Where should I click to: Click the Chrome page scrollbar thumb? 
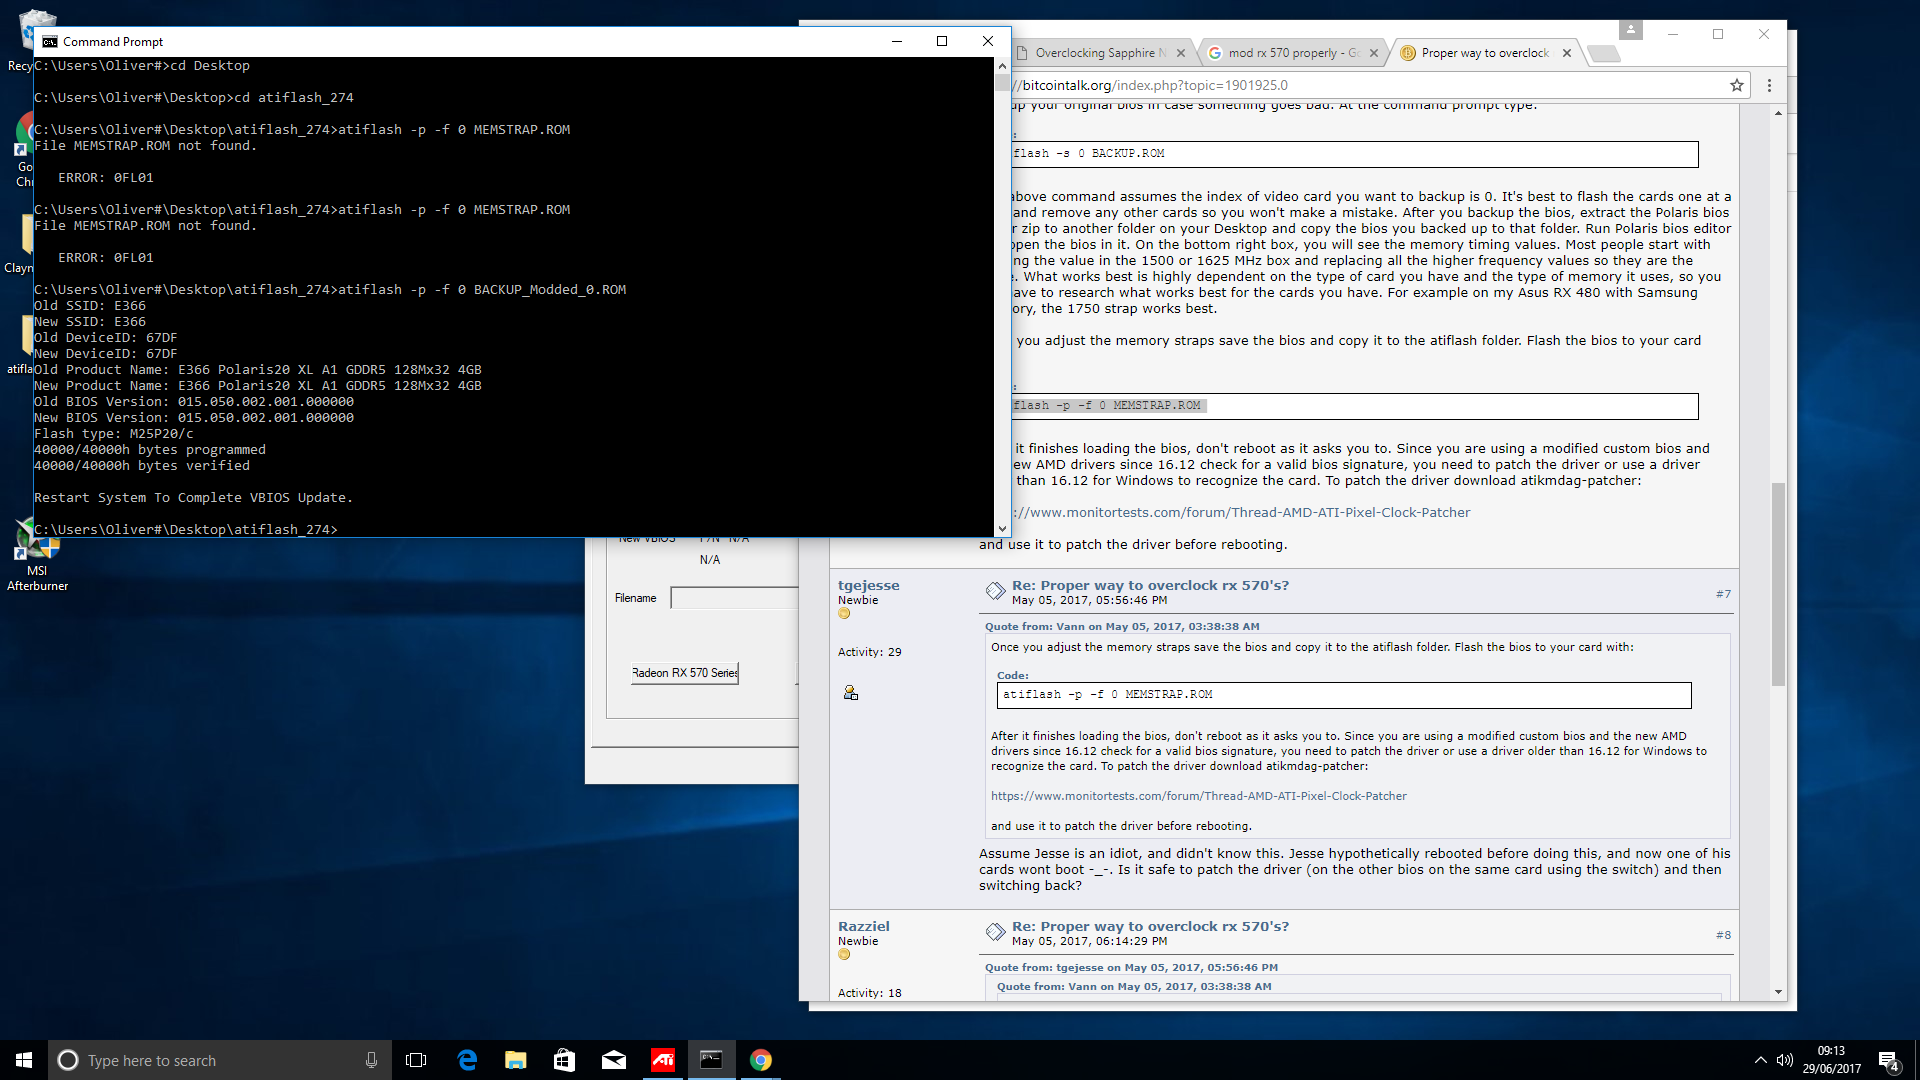(1777, 584)
